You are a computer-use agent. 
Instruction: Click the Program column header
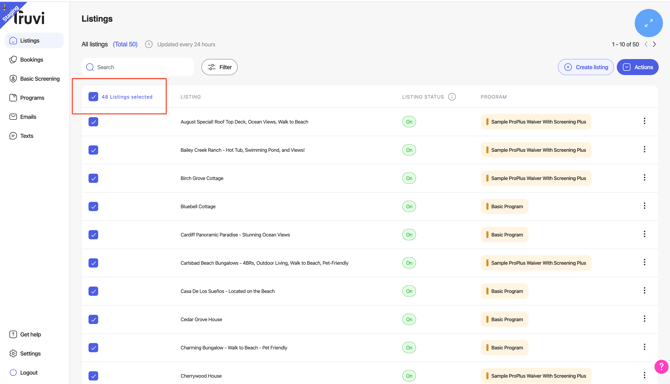[x=494, y=97]
